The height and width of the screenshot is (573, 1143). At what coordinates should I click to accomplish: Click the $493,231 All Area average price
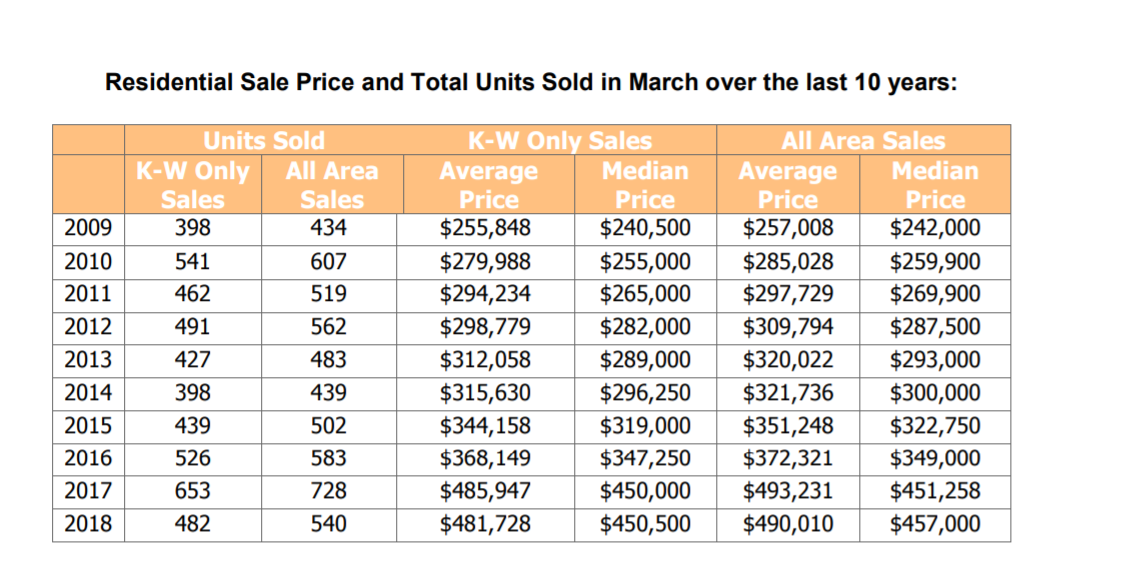tap(788, 491)
